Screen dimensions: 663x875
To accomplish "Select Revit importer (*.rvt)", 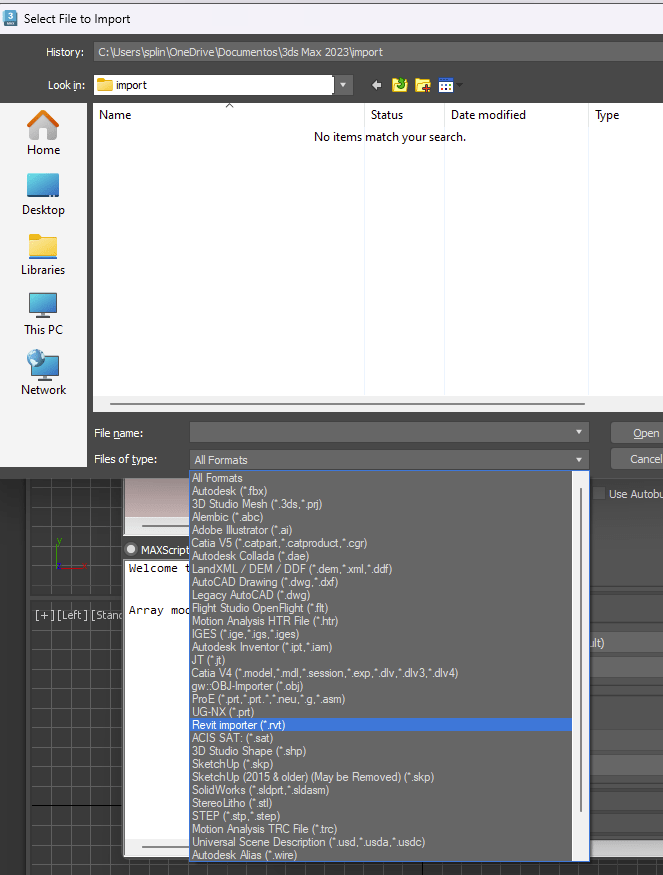I will [x=382, y=725].
